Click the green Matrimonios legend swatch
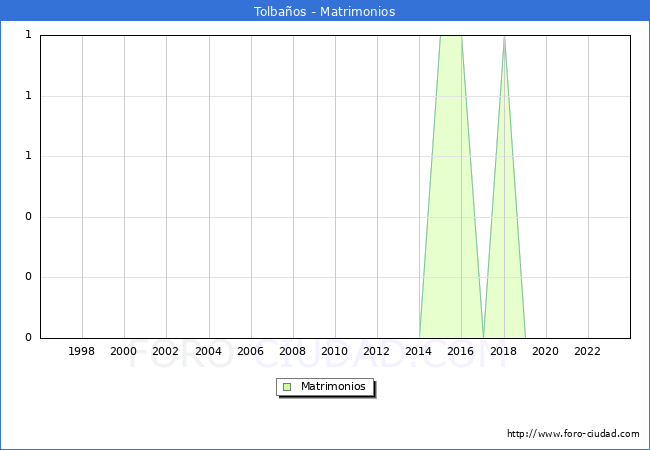The height and width of the screenshot is (450, 650). [x=287, y=387]
